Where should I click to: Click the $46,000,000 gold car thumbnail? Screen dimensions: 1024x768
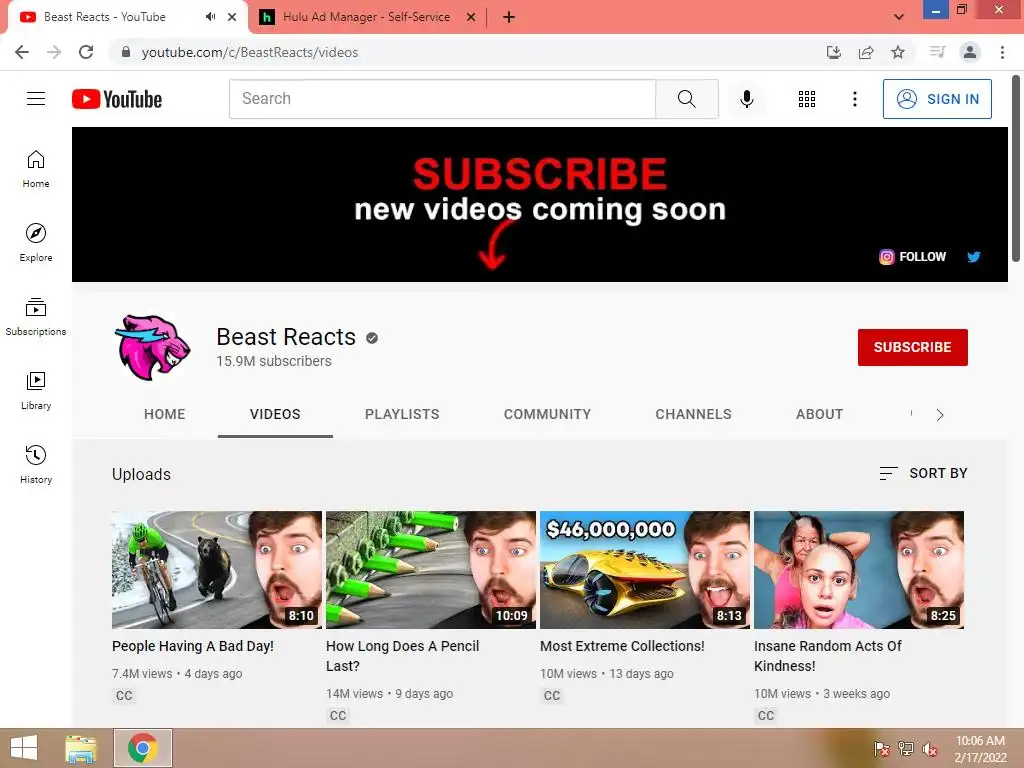645,569
